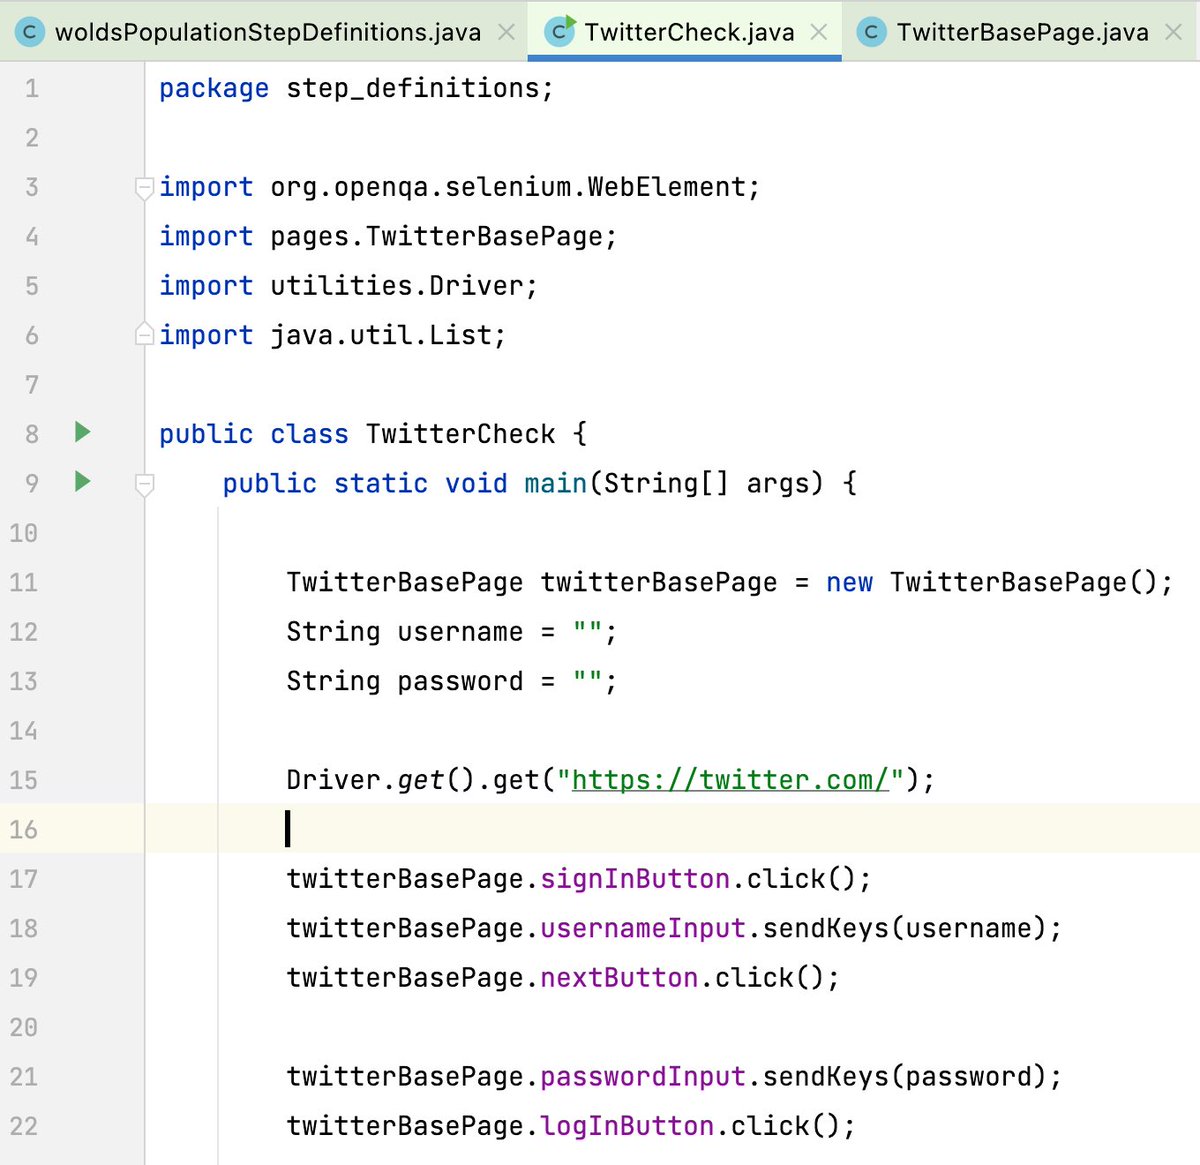Close the TwitterBasePage.java tab

1174,32
